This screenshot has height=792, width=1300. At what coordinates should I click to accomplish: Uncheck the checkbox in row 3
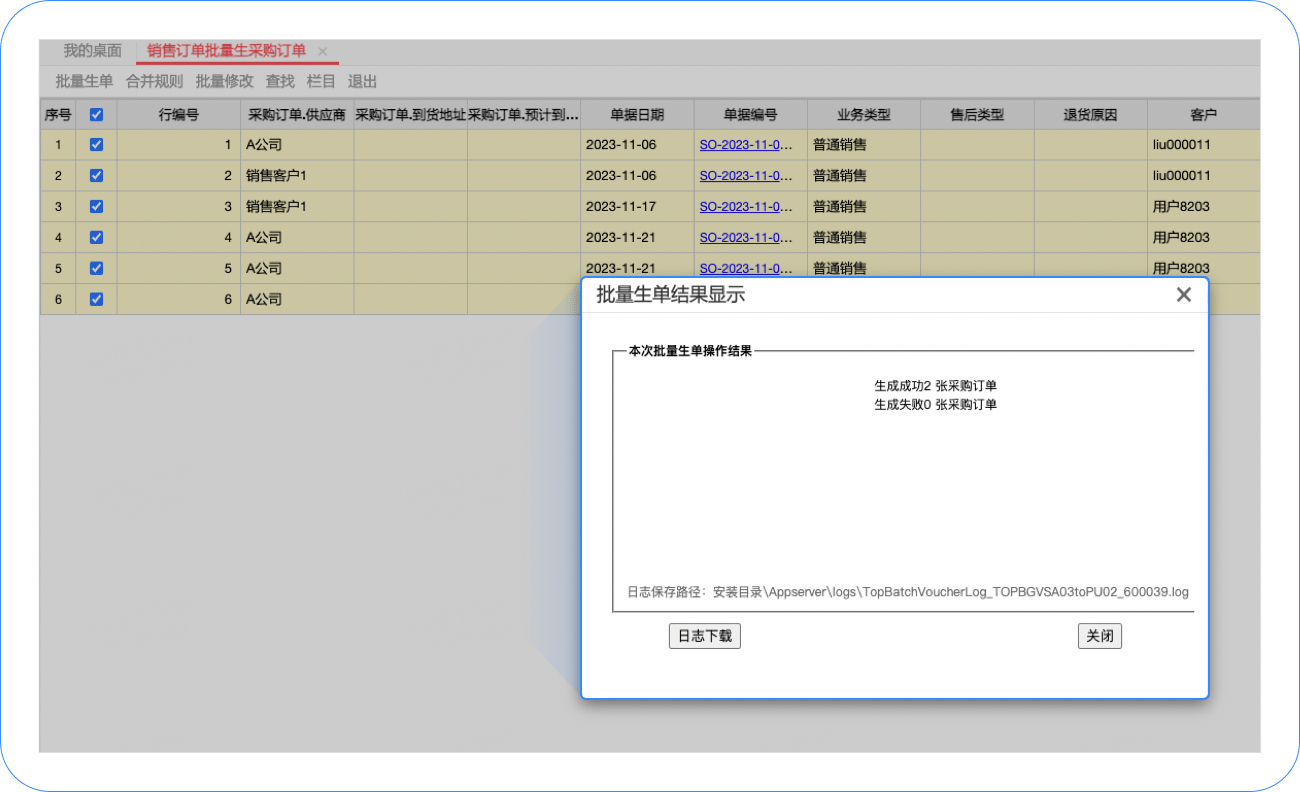pos(96,207)
